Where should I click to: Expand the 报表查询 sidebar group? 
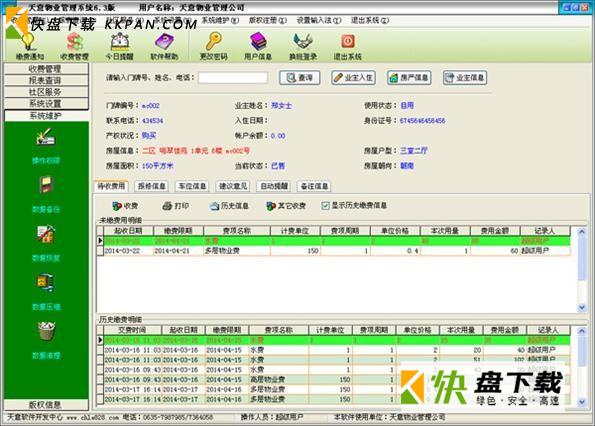click(x=46, y=80)
